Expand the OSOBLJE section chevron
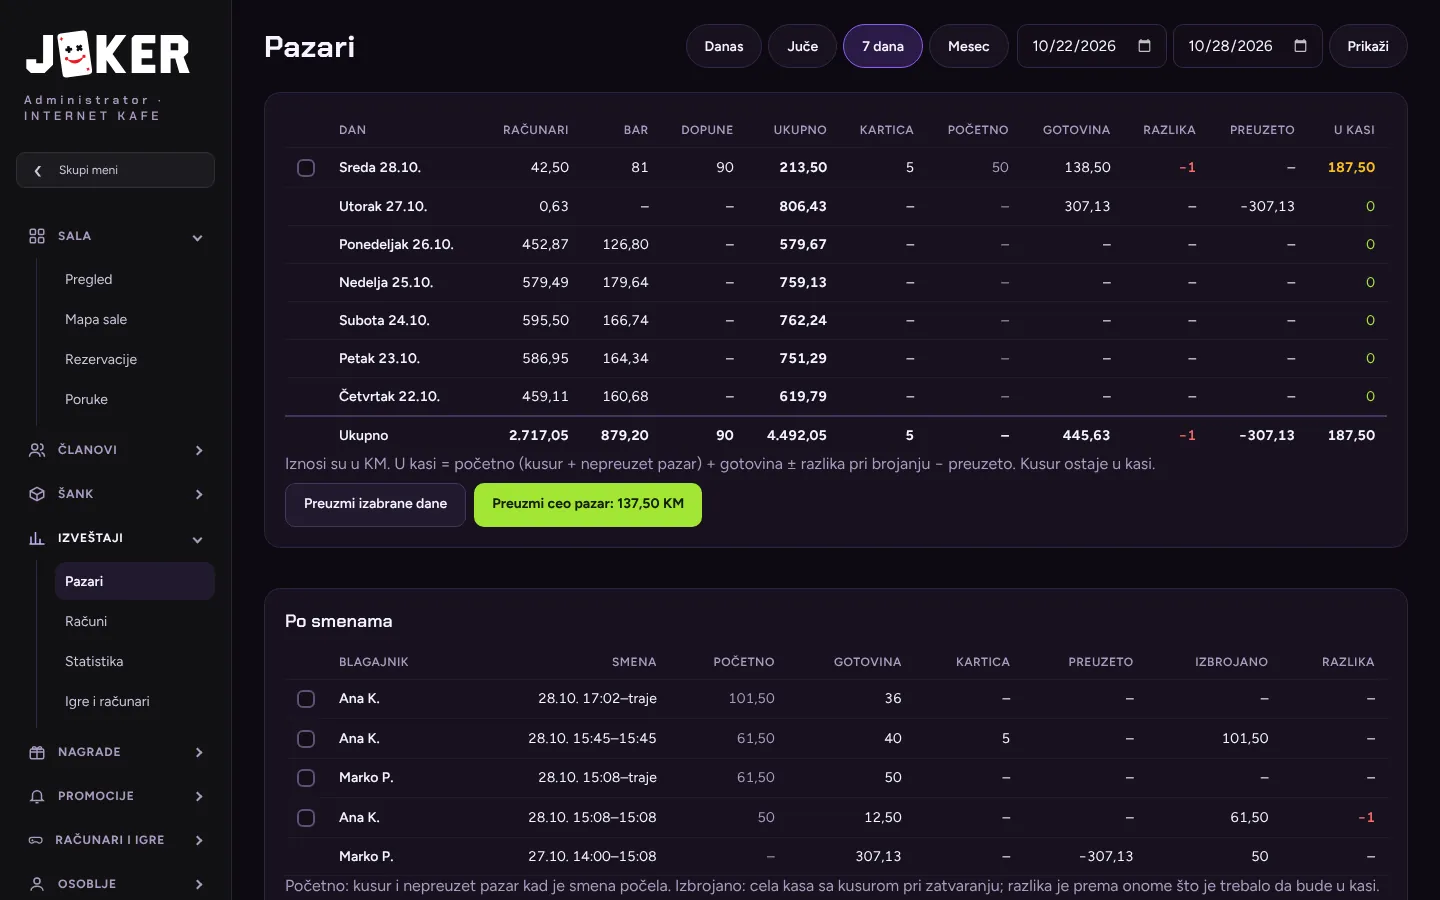Image resolution: width=1440 pixels, height=900 pixels. (x=198, y=885)
